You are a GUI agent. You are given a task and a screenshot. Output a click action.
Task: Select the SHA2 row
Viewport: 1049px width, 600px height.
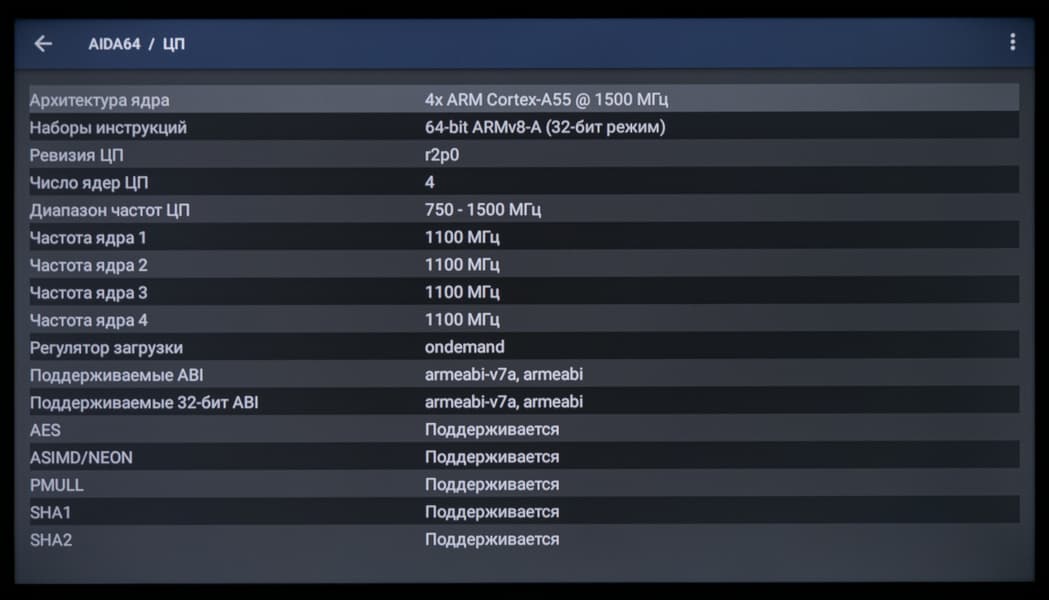pos(524,540)
